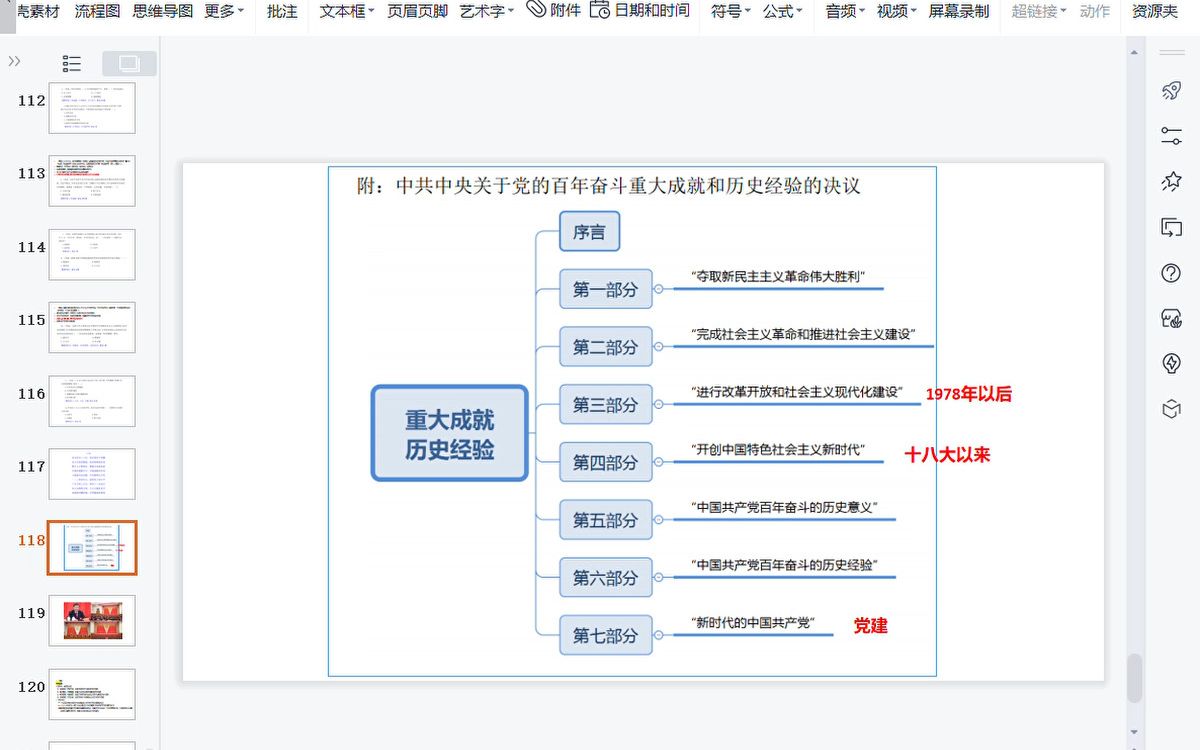
Task: Click text "新时代的中国共产党"
Action: 752,622
